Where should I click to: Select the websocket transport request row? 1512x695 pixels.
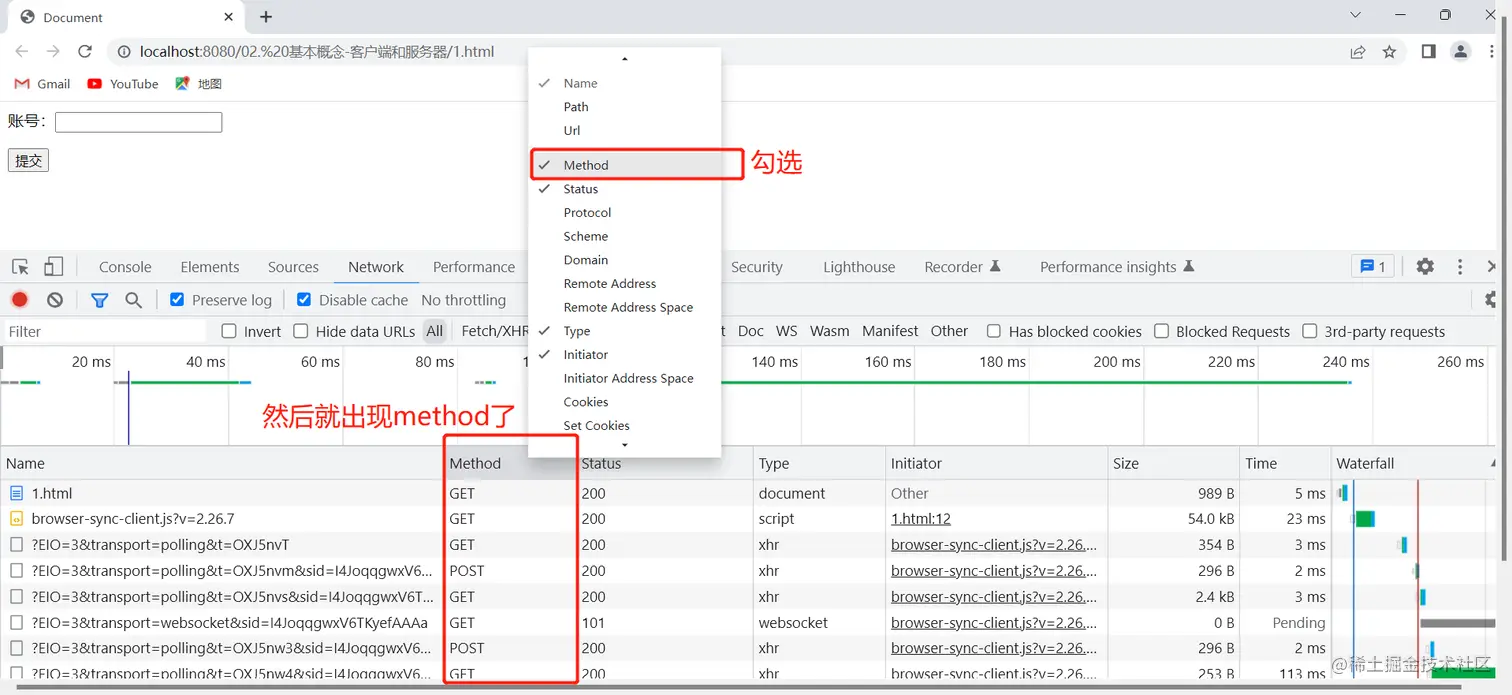750,622
